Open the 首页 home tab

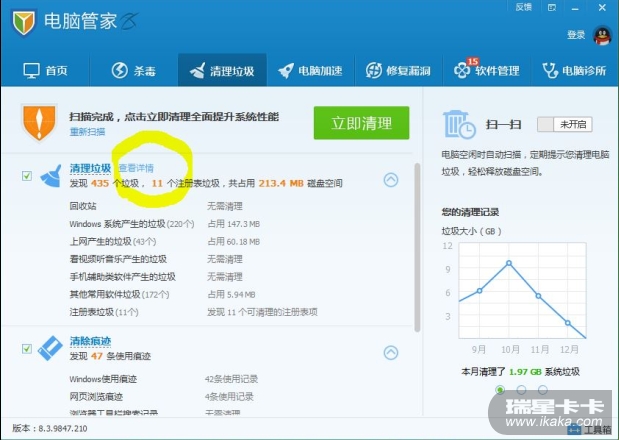tap(45, 71)
